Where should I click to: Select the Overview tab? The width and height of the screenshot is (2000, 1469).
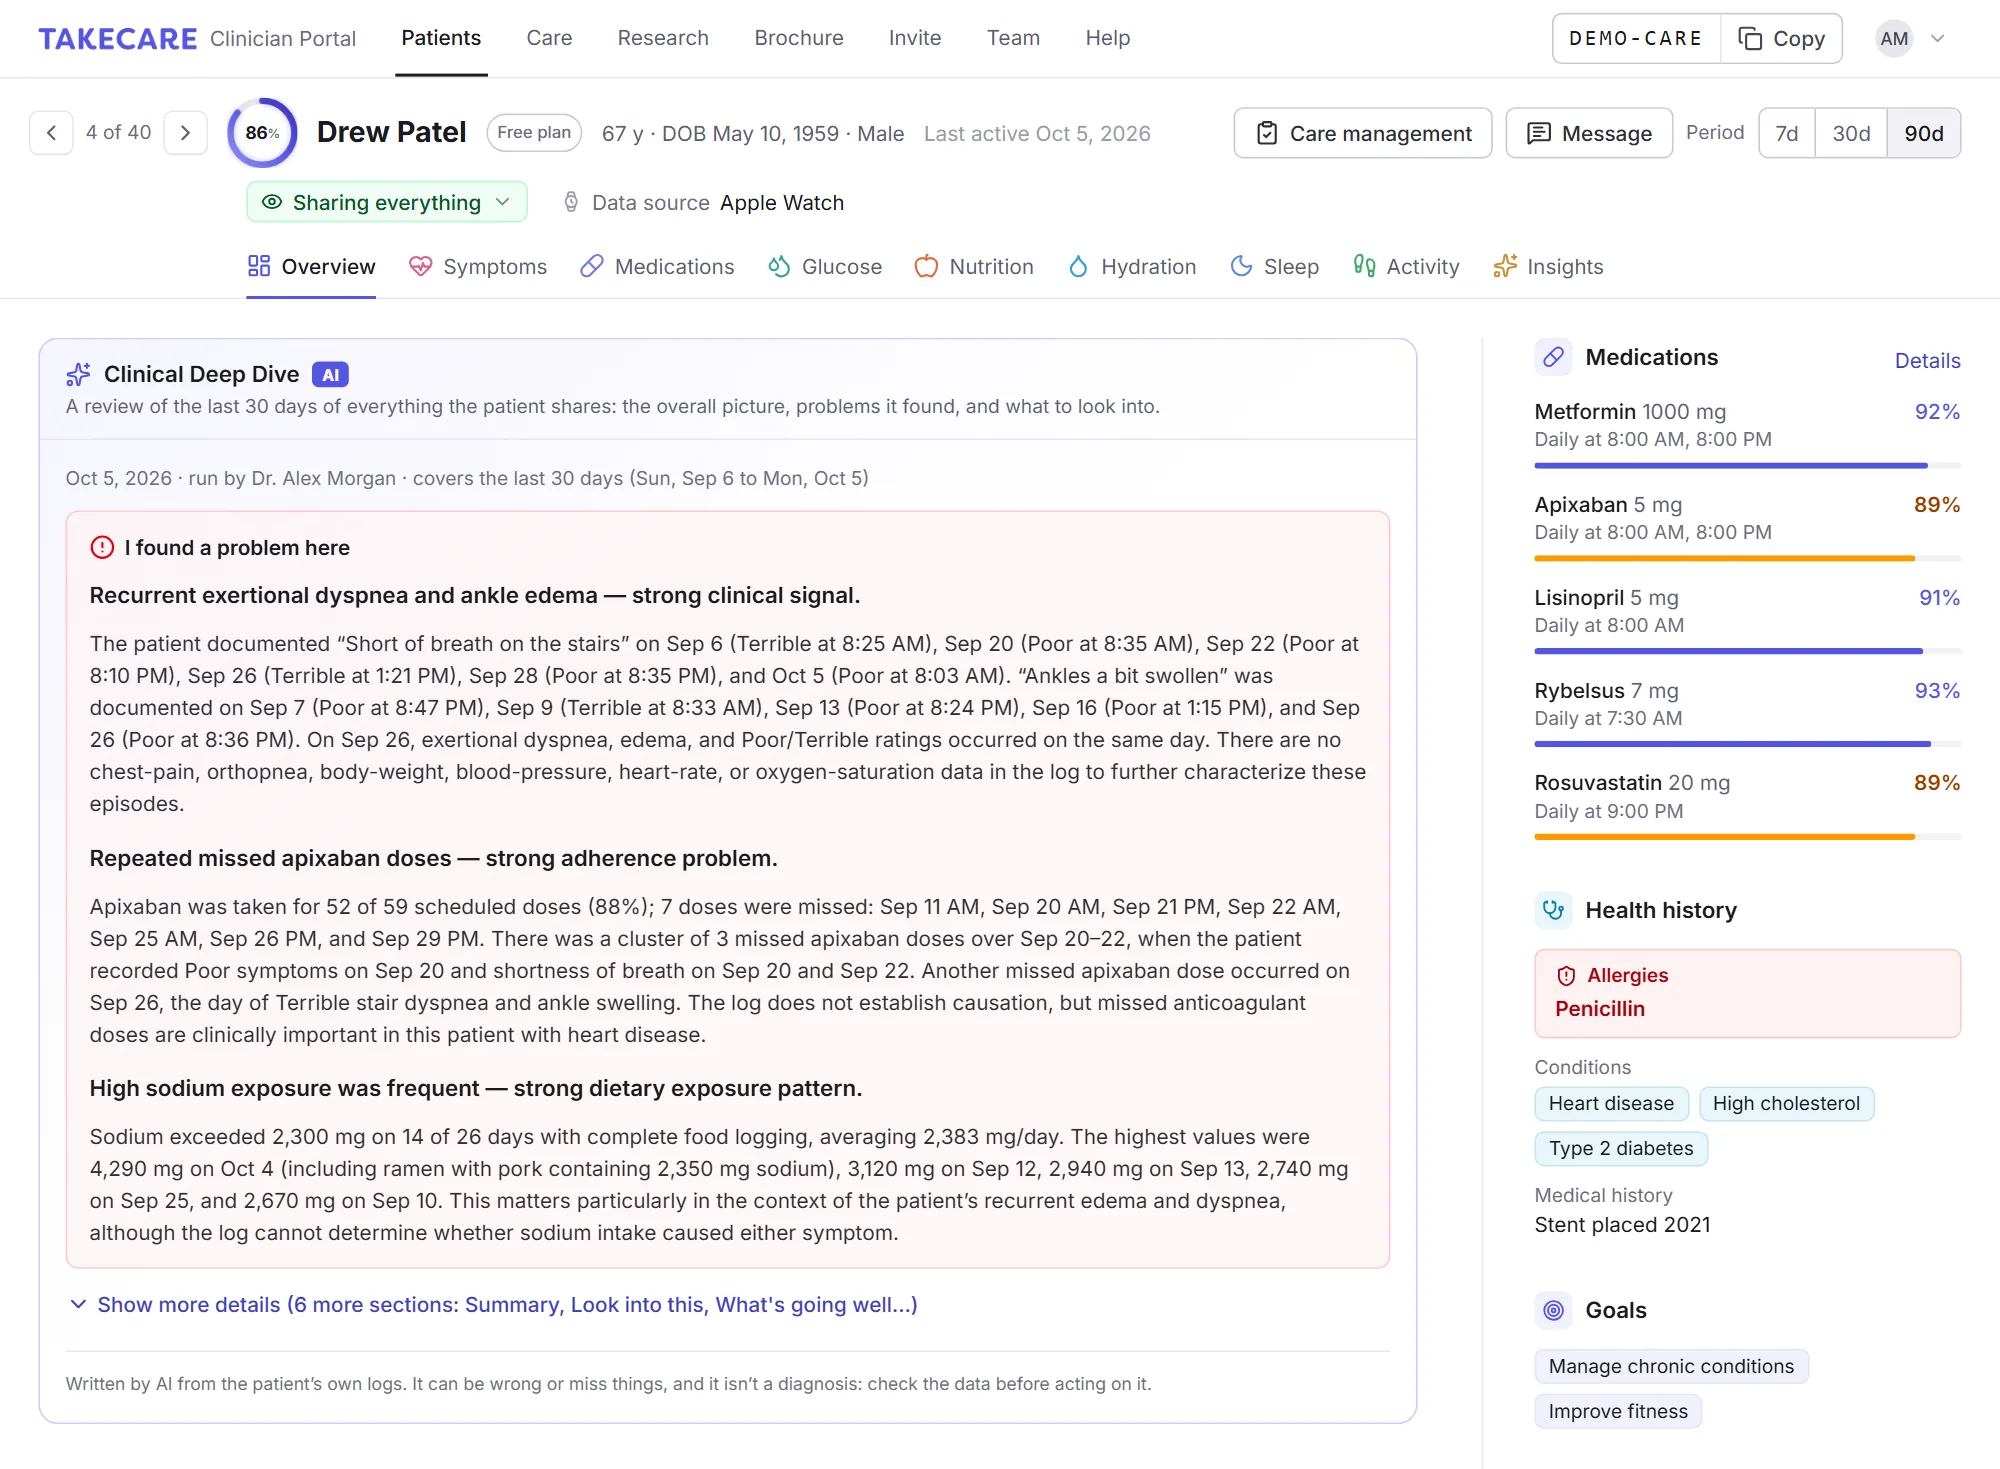[x=311, y=267]
